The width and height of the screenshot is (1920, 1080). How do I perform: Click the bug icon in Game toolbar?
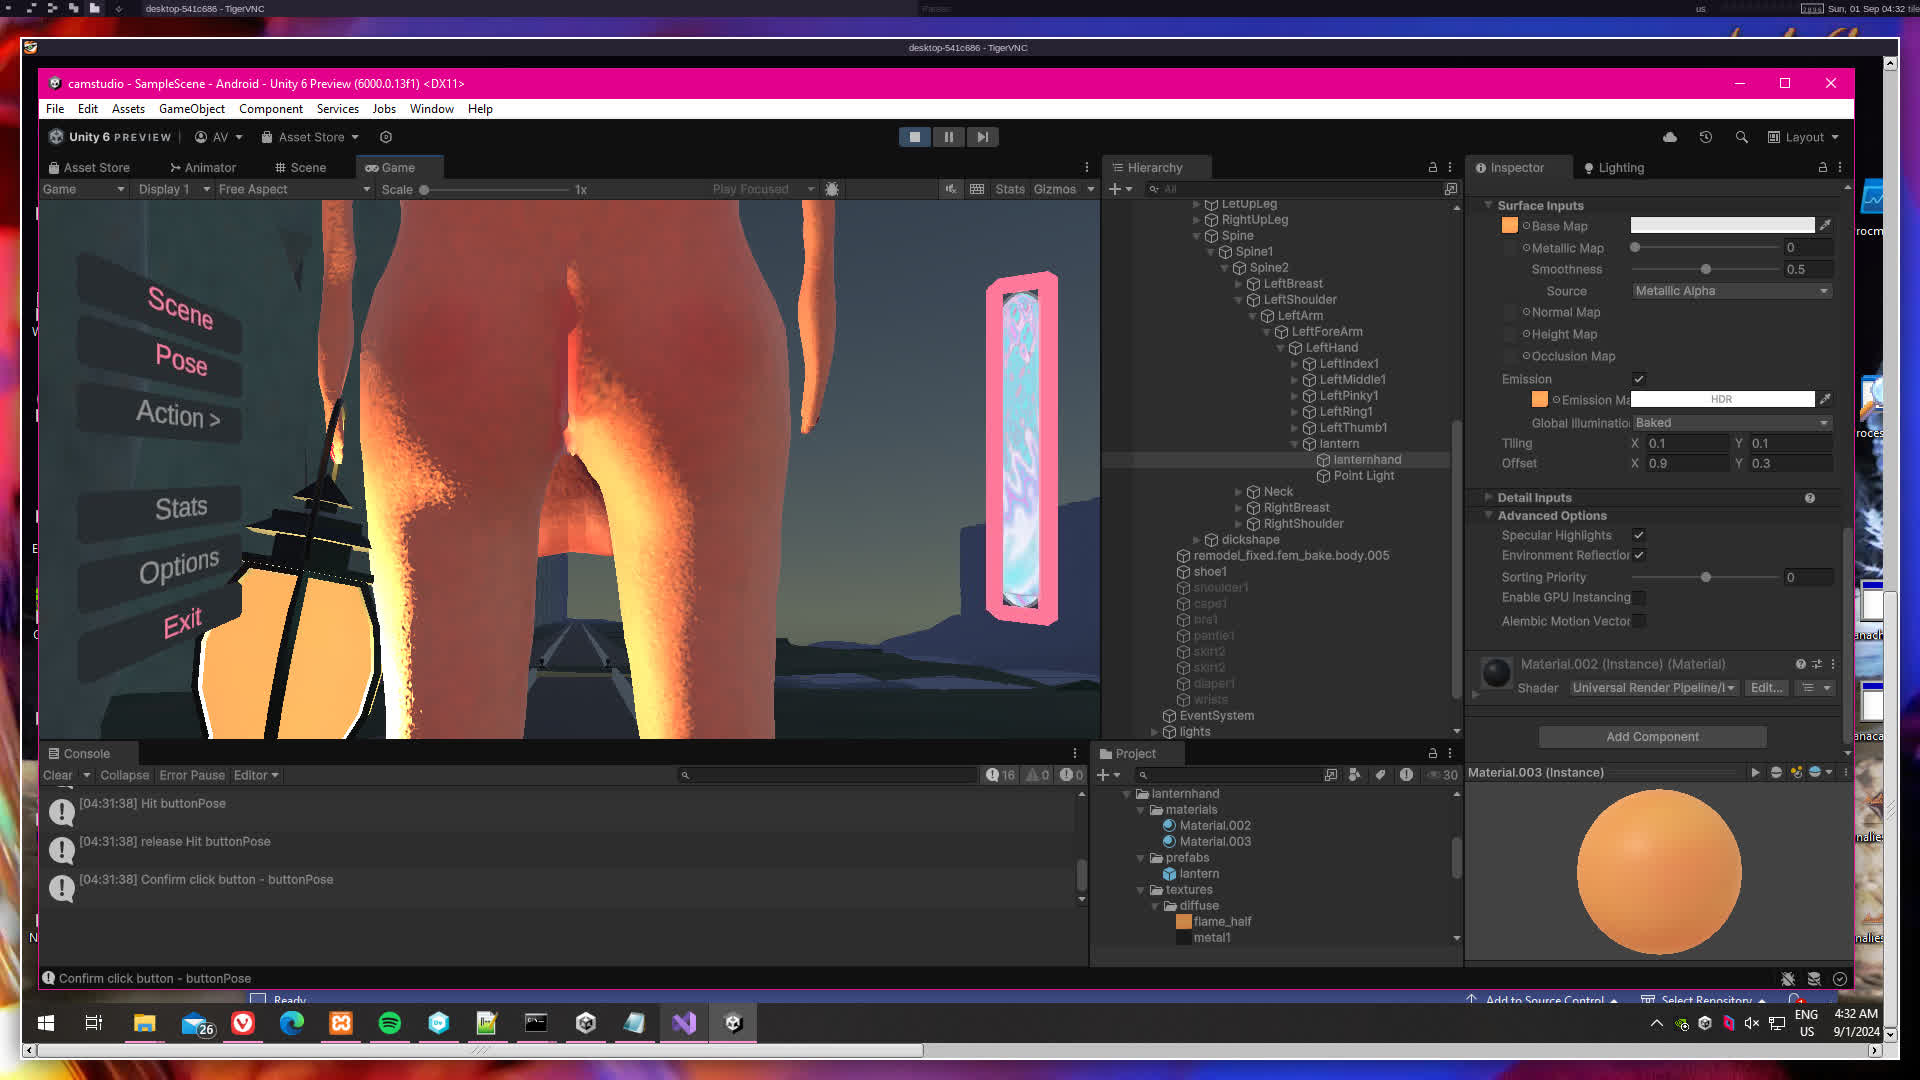[x=831, y=189]
